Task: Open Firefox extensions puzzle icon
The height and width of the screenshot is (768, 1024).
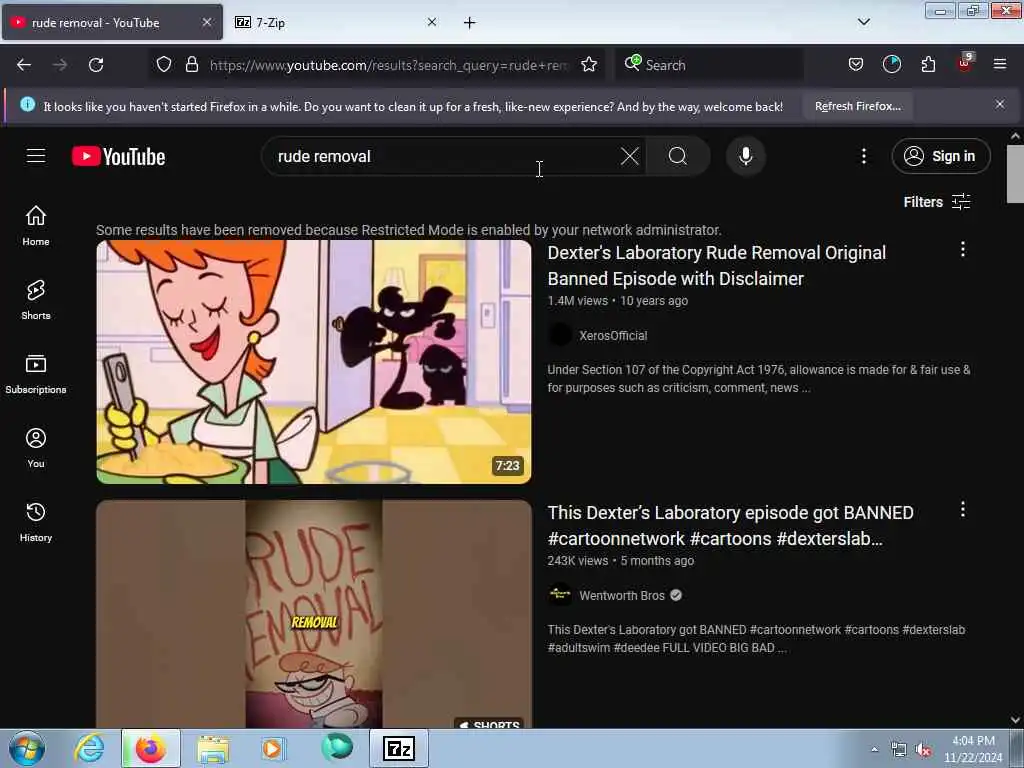Action: 928,65
